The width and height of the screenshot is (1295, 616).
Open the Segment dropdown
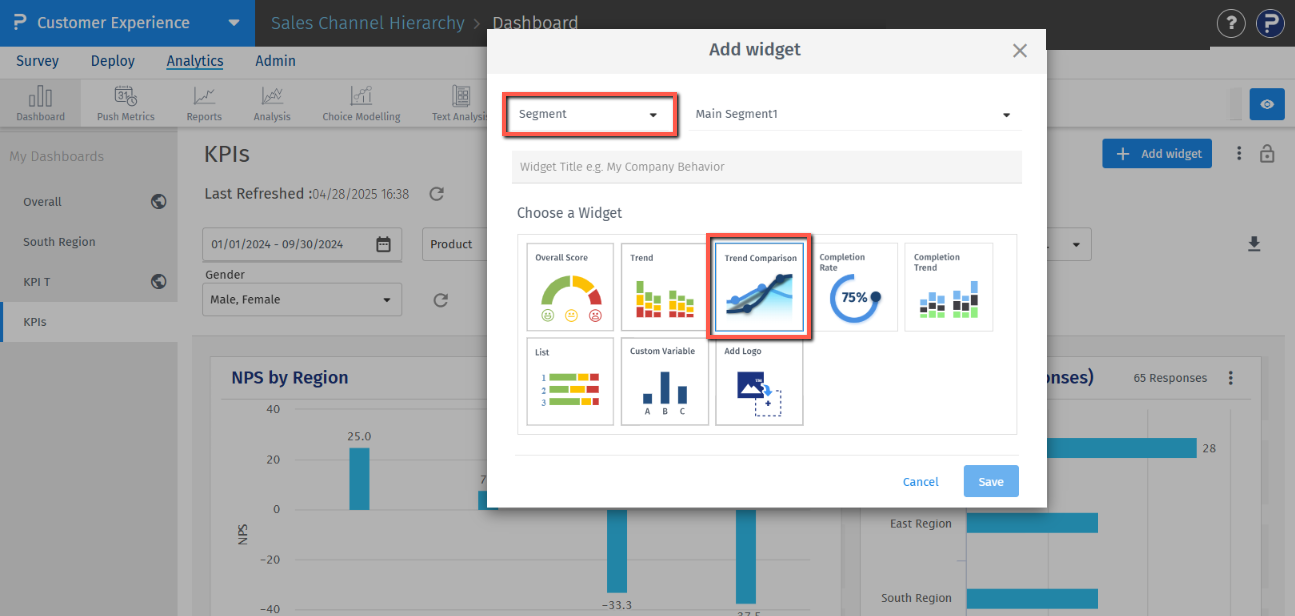pyautogui.click(x=589, y=115)
